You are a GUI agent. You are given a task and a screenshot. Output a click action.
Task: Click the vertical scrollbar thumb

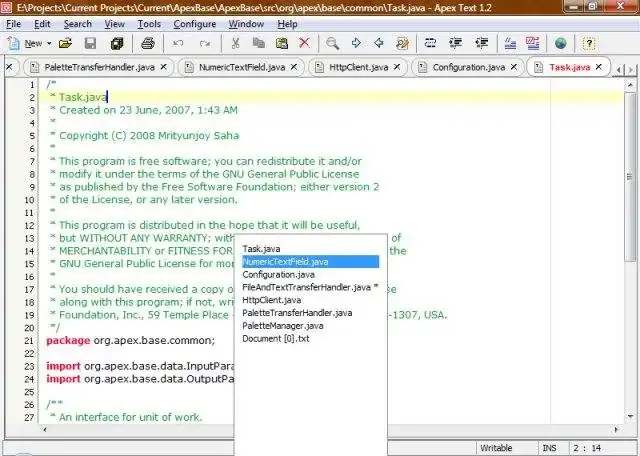631,177
